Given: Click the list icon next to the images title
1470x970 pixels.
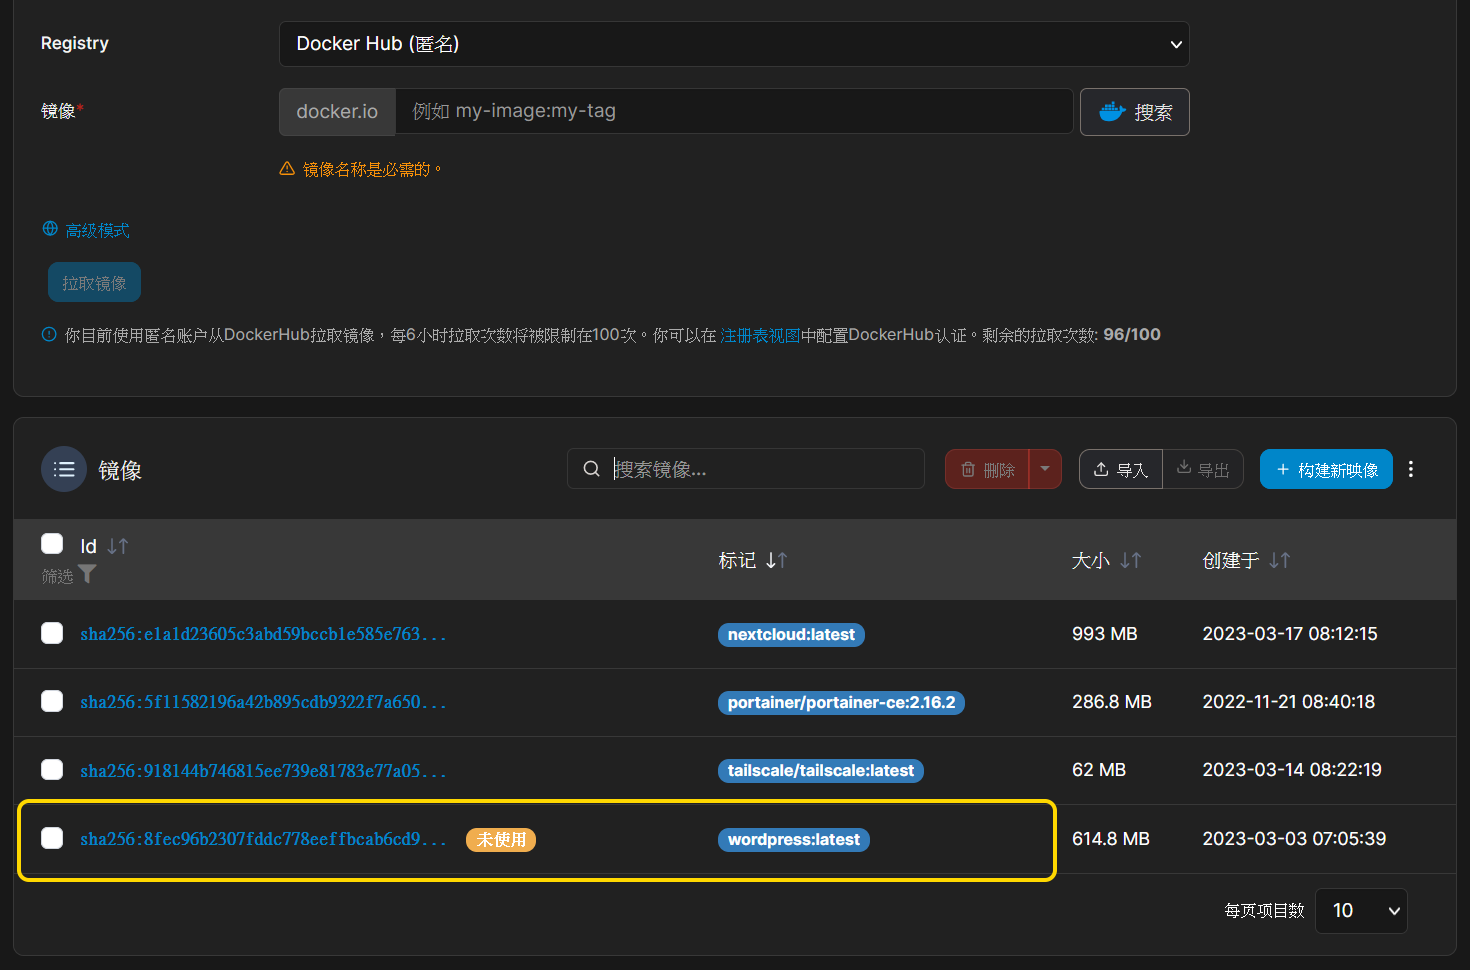Looking at the screenshot, I should 64,469.
